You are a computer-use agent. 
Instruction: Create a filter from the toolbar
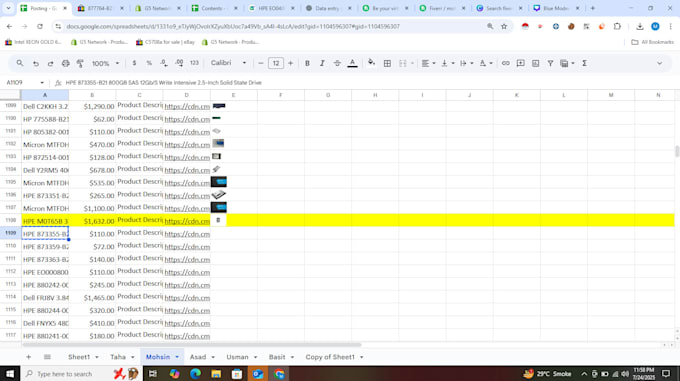[x=550, y=63]
